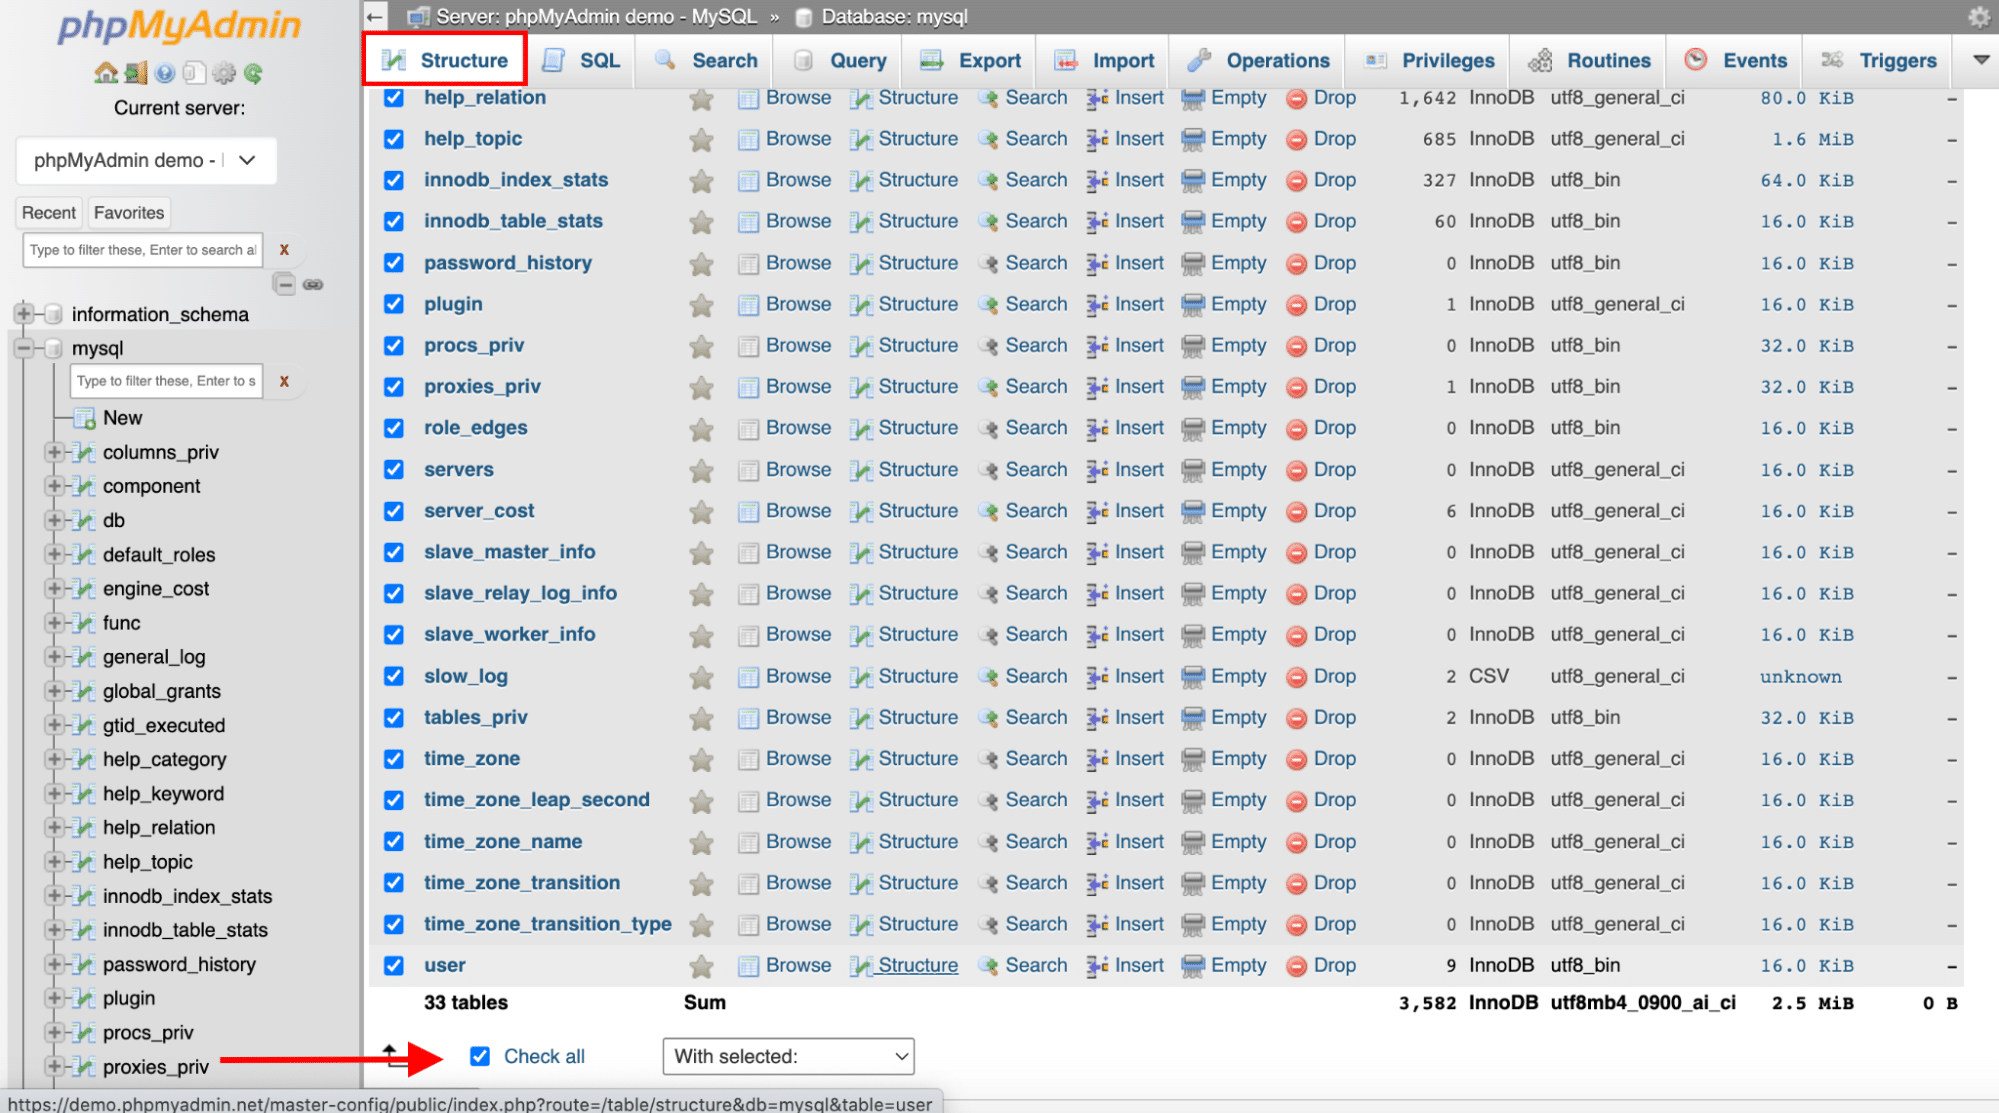Switch to the Favorites tab in the sidebar
Viewport: 1999px width, 1113px height.
point(128,212)
